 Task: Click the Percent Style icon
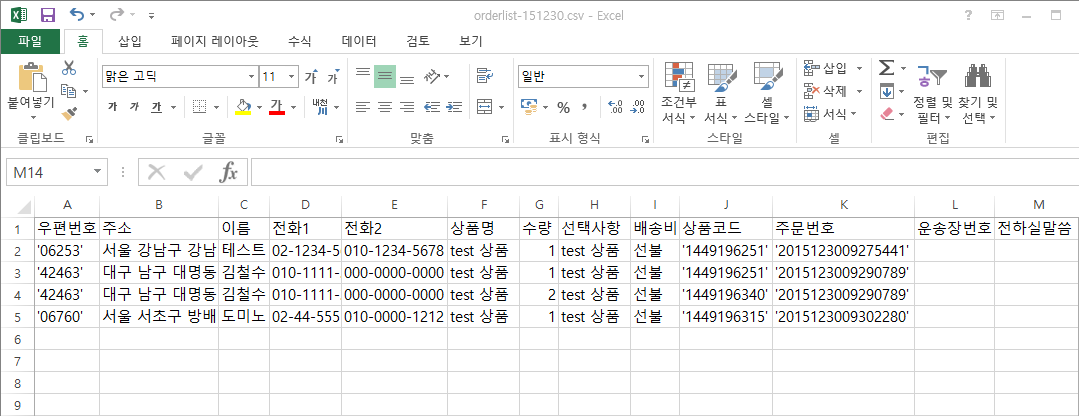tap(563, 107)
